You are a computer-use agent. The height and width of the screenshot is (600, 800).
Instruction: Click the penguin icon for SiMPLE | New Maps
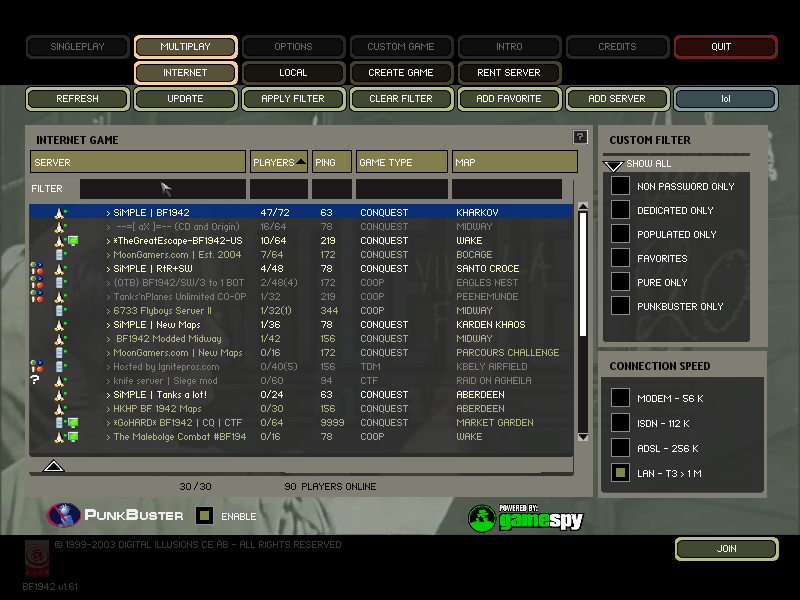click(60, 325)
